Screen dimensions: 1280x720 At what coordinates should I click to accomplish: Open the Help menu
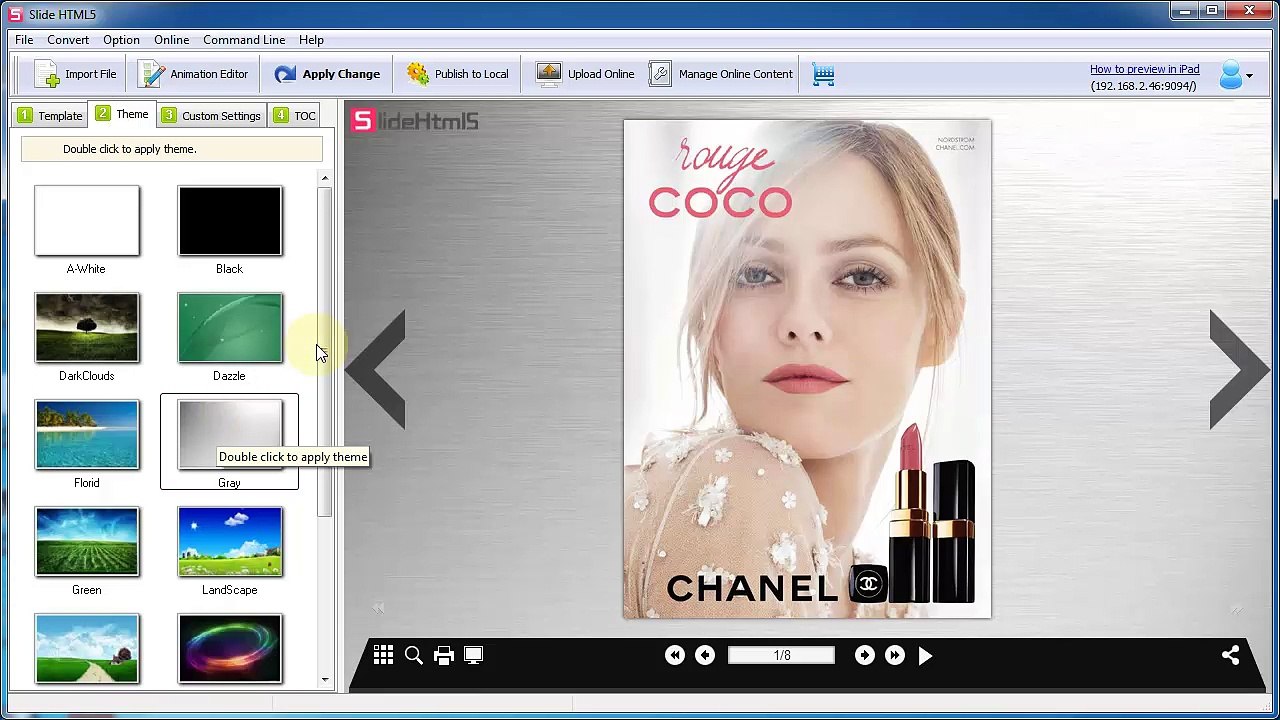tap(311, 40)
